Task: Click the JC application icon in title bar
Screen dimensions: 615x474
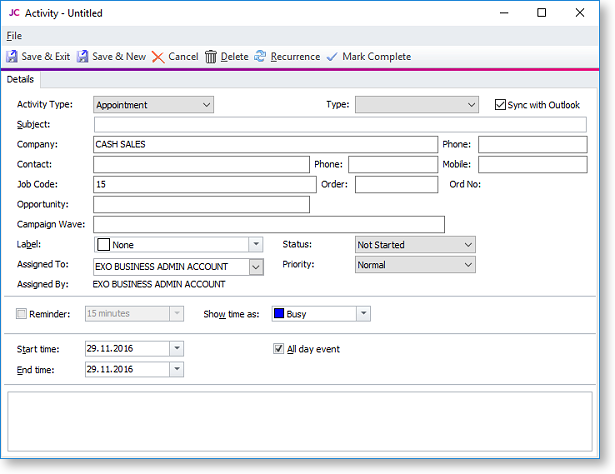Action: 14,13
